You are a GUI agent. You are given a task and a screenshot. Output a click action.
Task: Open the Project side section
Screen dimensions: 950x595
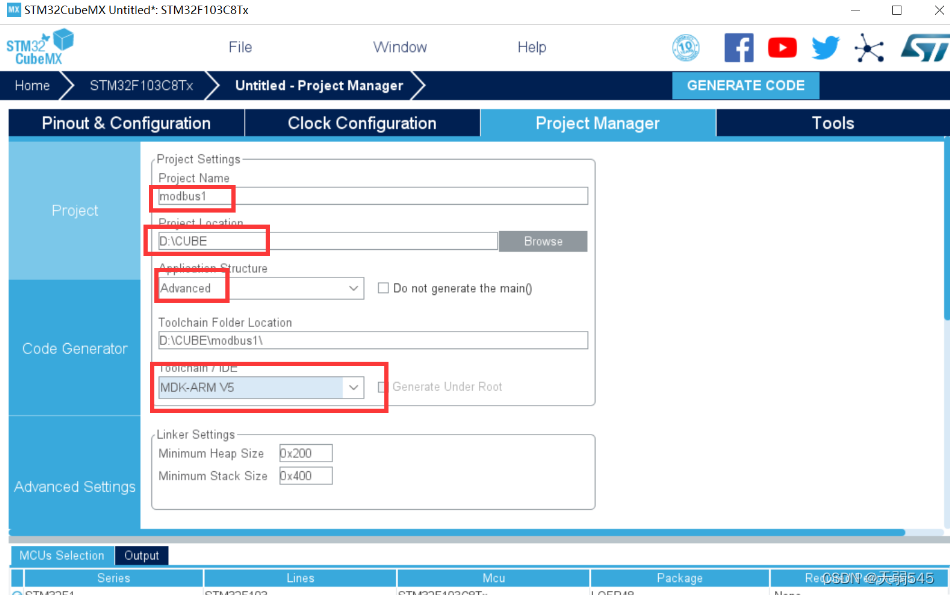coord(75,210)
